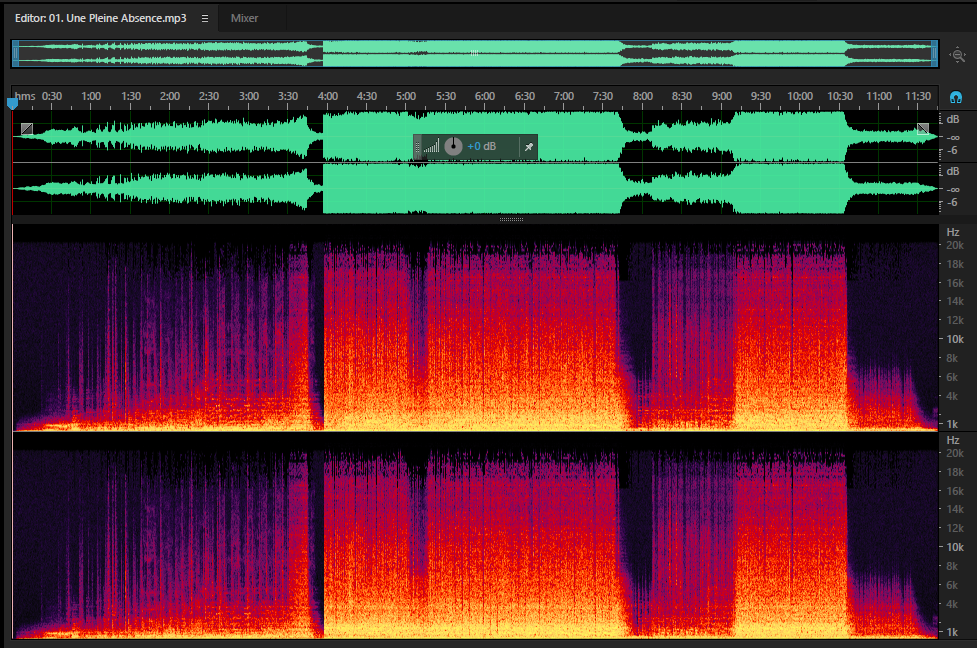This screenshot has width=977, height=648.
Task: Click the dB label of the left channel scale
Action: (x=953, y=120)
